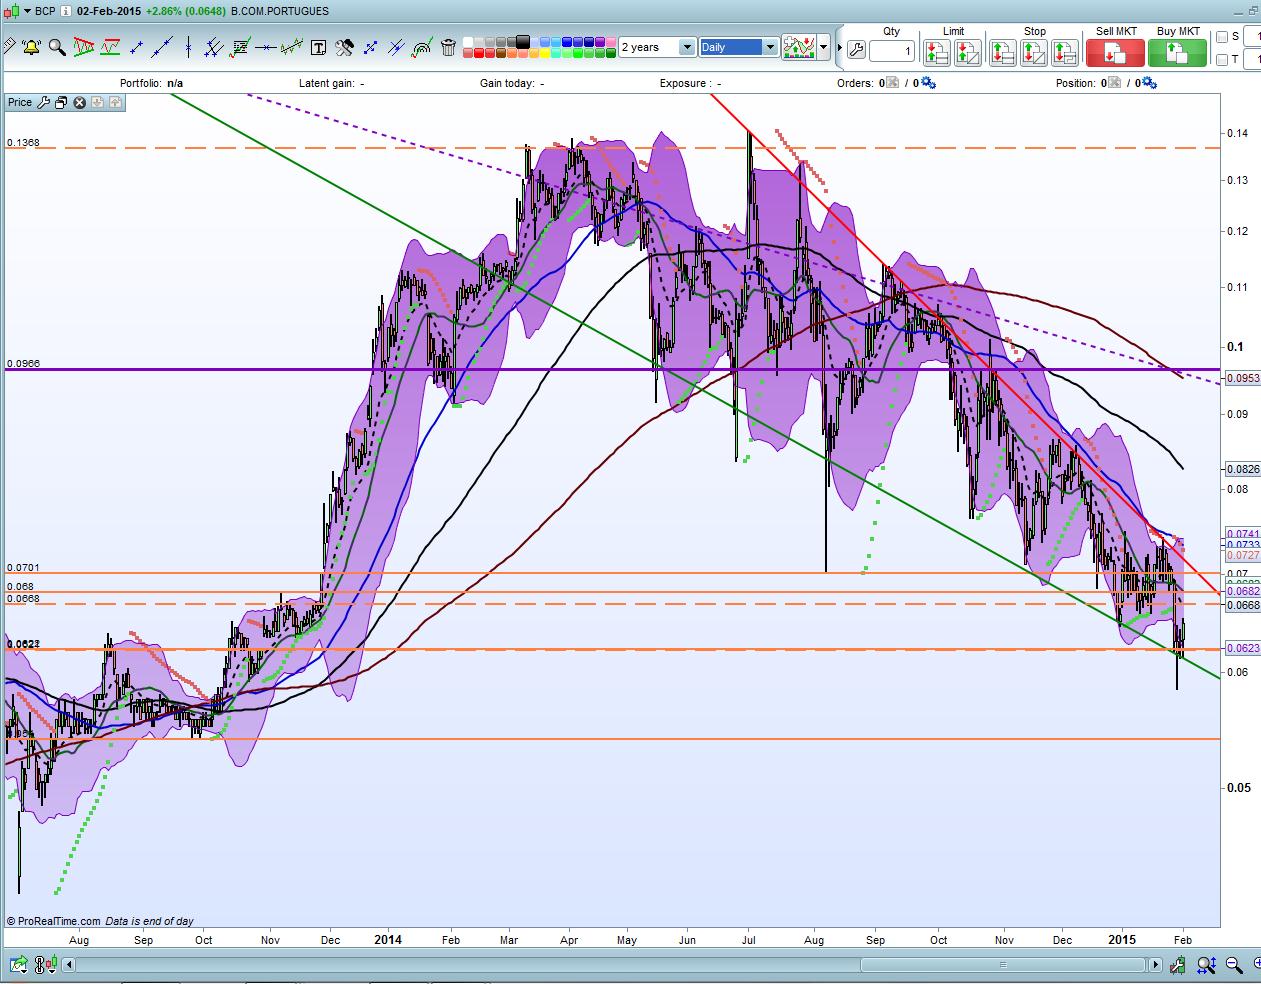Click the ruler tool at toolbar start
Image resolution: width=1261 pixels, height=984 pixels.
coord(9,47)
